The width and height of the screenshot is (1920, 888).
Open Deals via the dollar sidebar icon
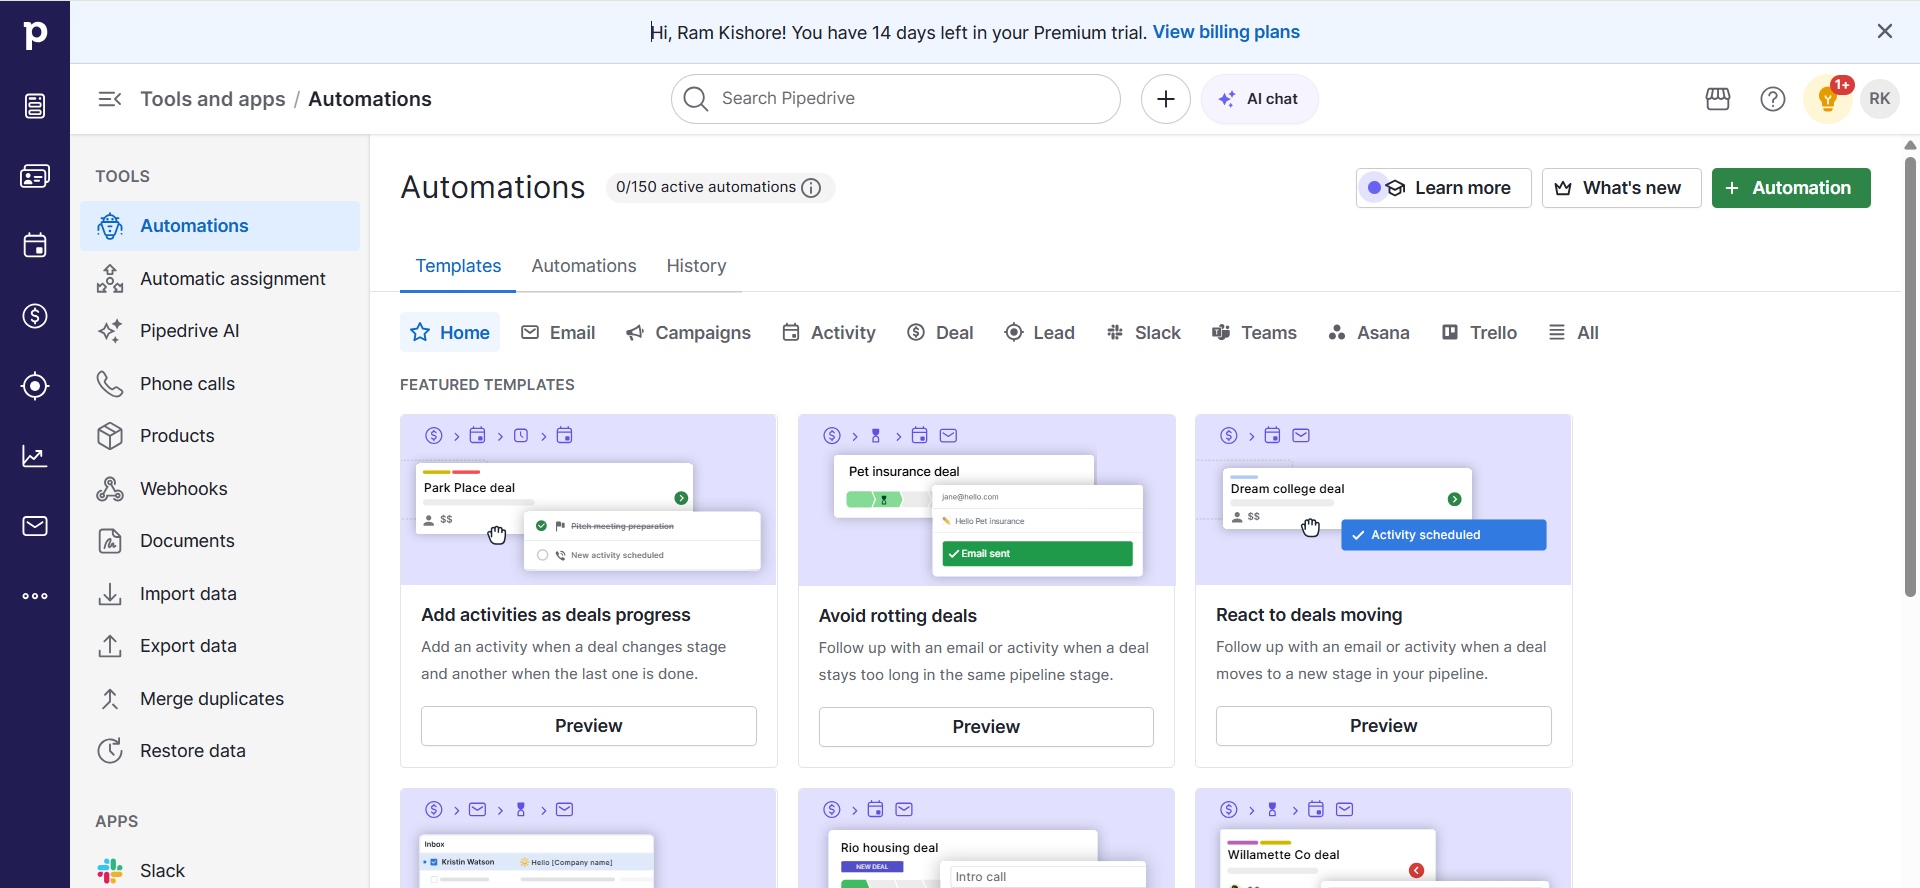click(x=35, y=316)
